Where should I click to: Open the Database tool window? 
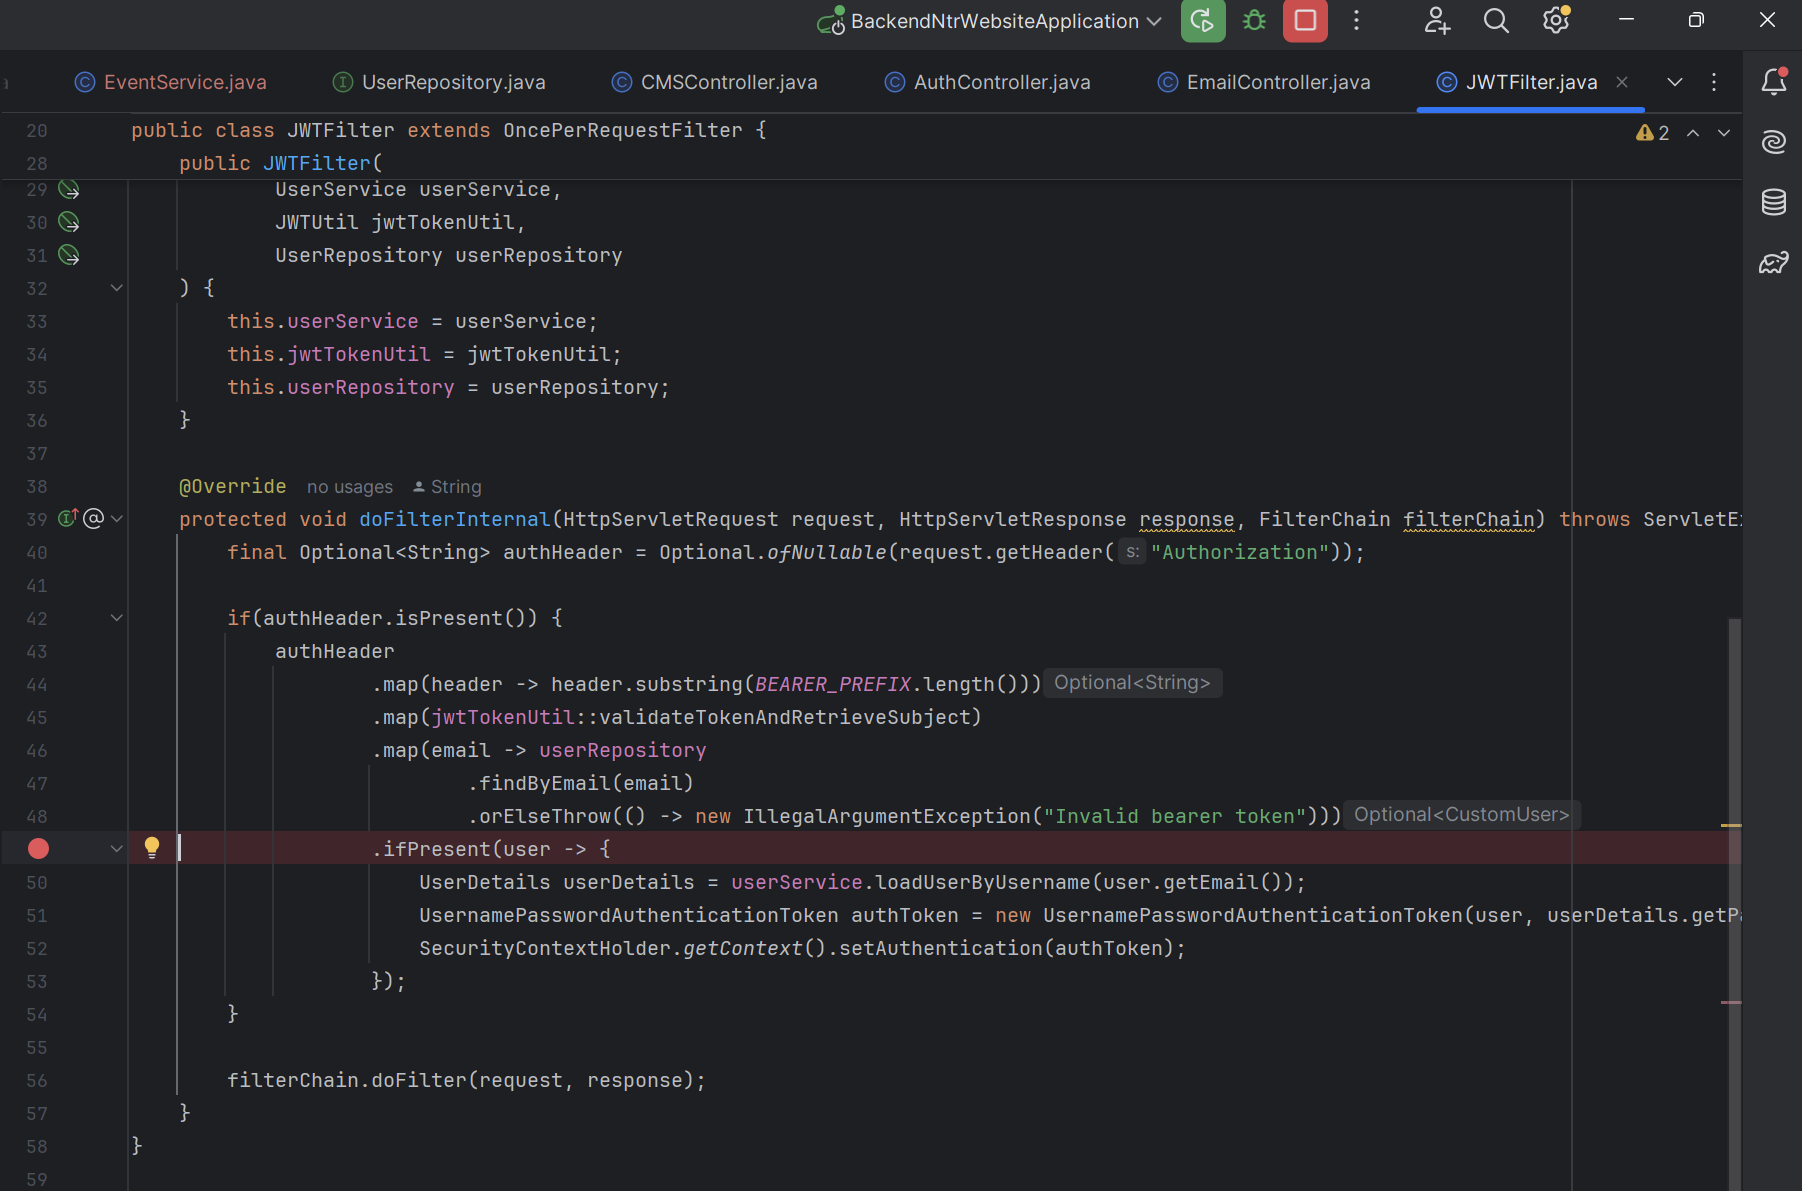click(x=1773, y=203)
